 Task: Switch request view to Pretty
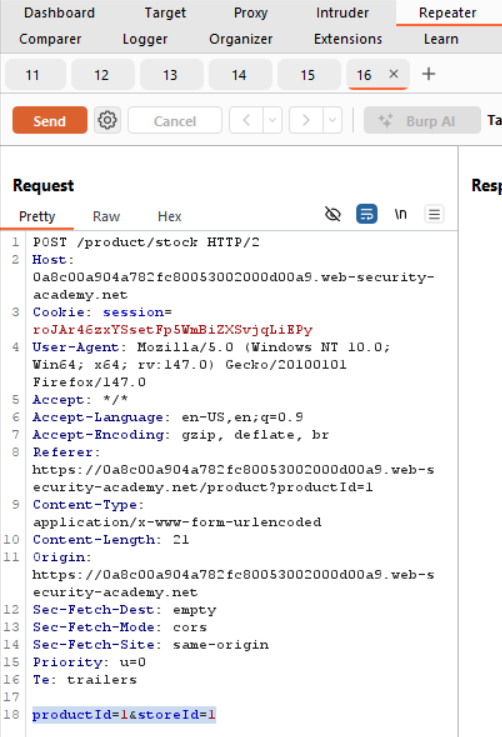(37, 216)
